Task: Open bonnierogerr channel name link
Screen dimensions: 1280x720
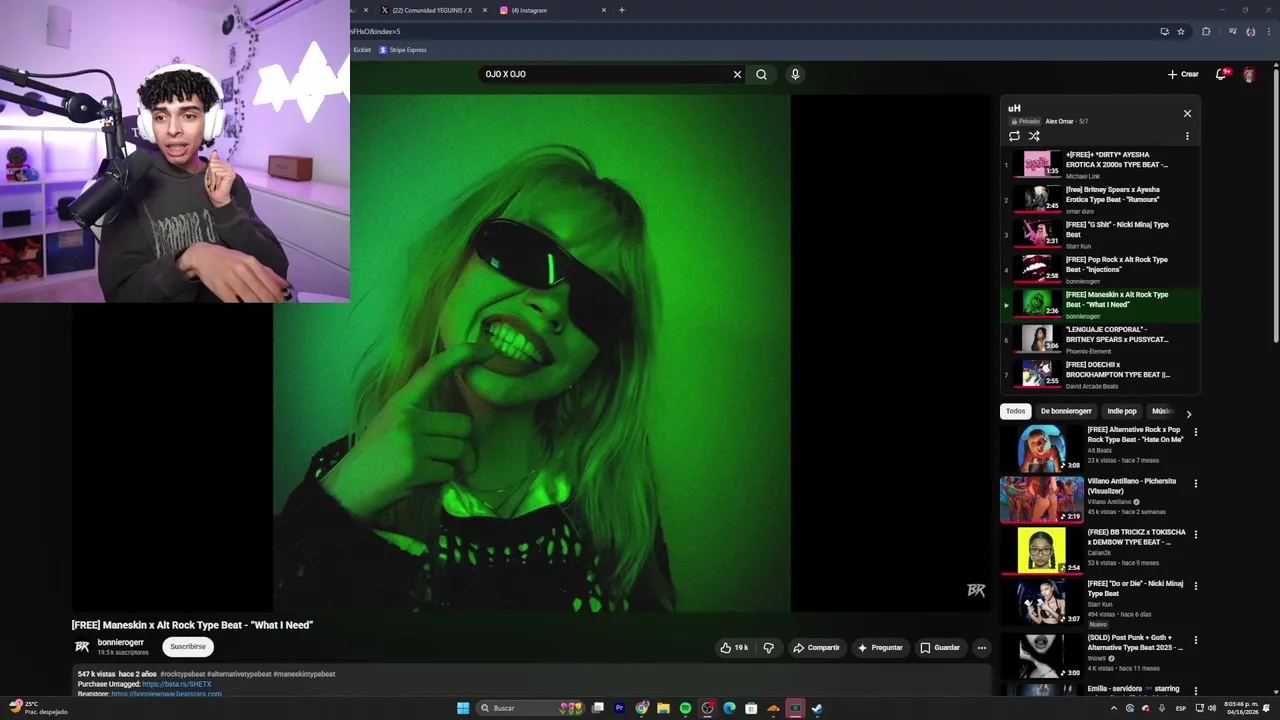Action: 121,642
